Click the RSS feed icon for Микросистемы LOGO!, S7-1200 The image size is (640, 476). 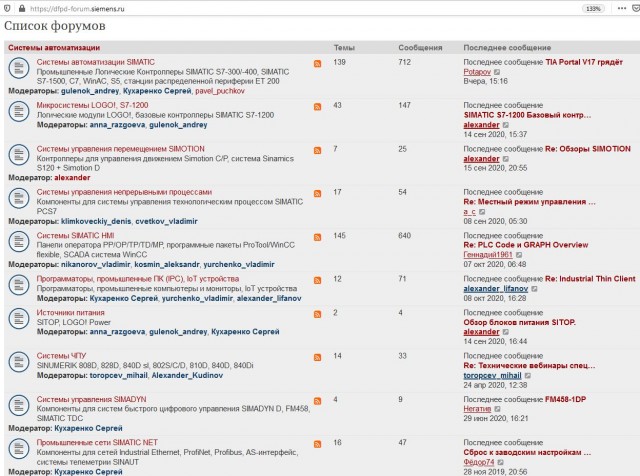tap(317, 107)
